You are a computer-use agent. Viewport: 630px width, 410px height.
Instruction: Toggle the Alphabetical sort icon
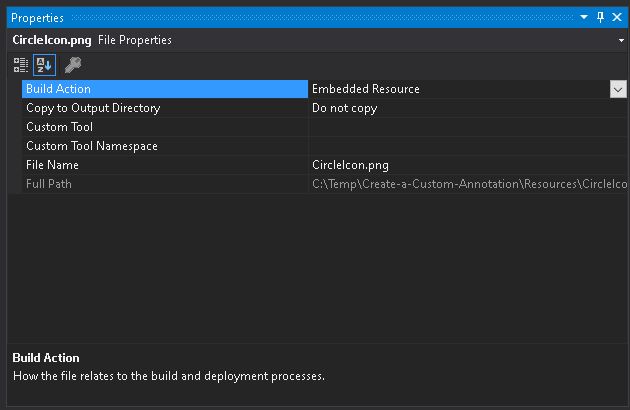tap(45, 65)
